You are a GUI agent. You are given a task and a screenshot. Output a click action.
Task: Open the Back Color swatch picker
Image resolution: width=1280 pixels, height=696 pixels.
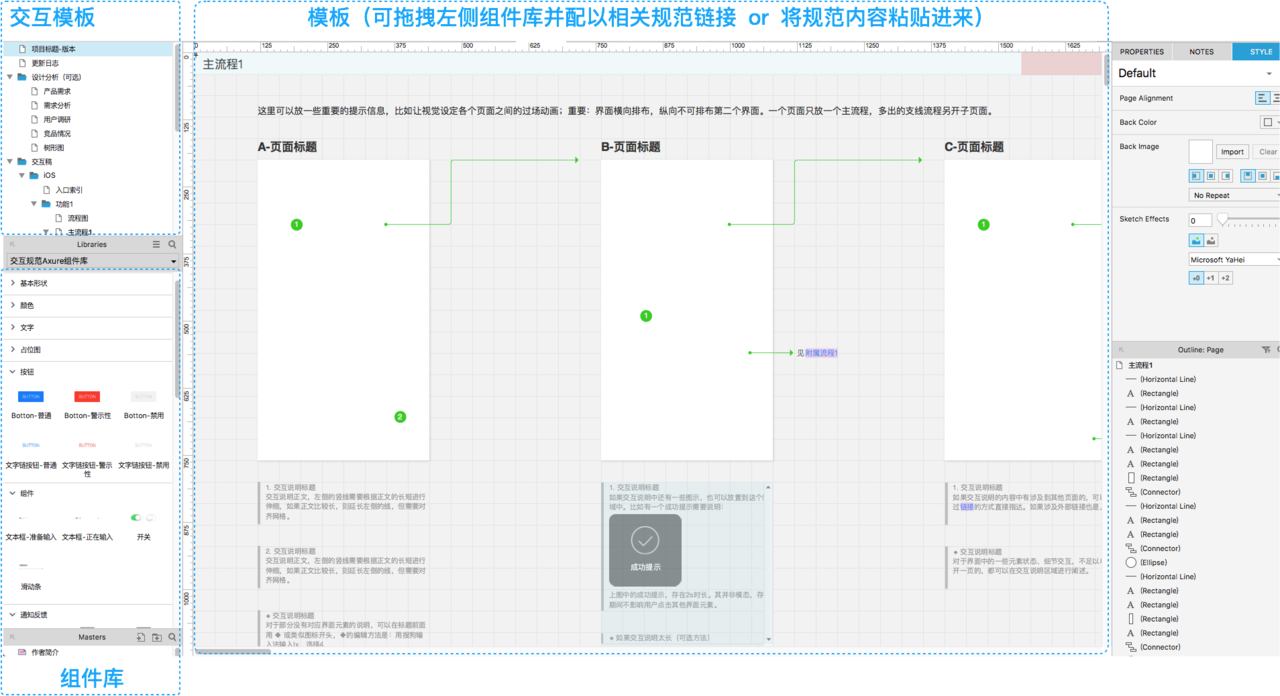1268,122
